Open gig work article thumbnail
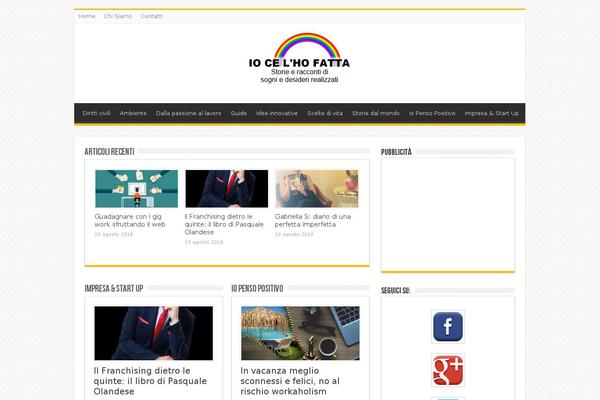Viewport: 600px width, 400px height. [137, 189]
